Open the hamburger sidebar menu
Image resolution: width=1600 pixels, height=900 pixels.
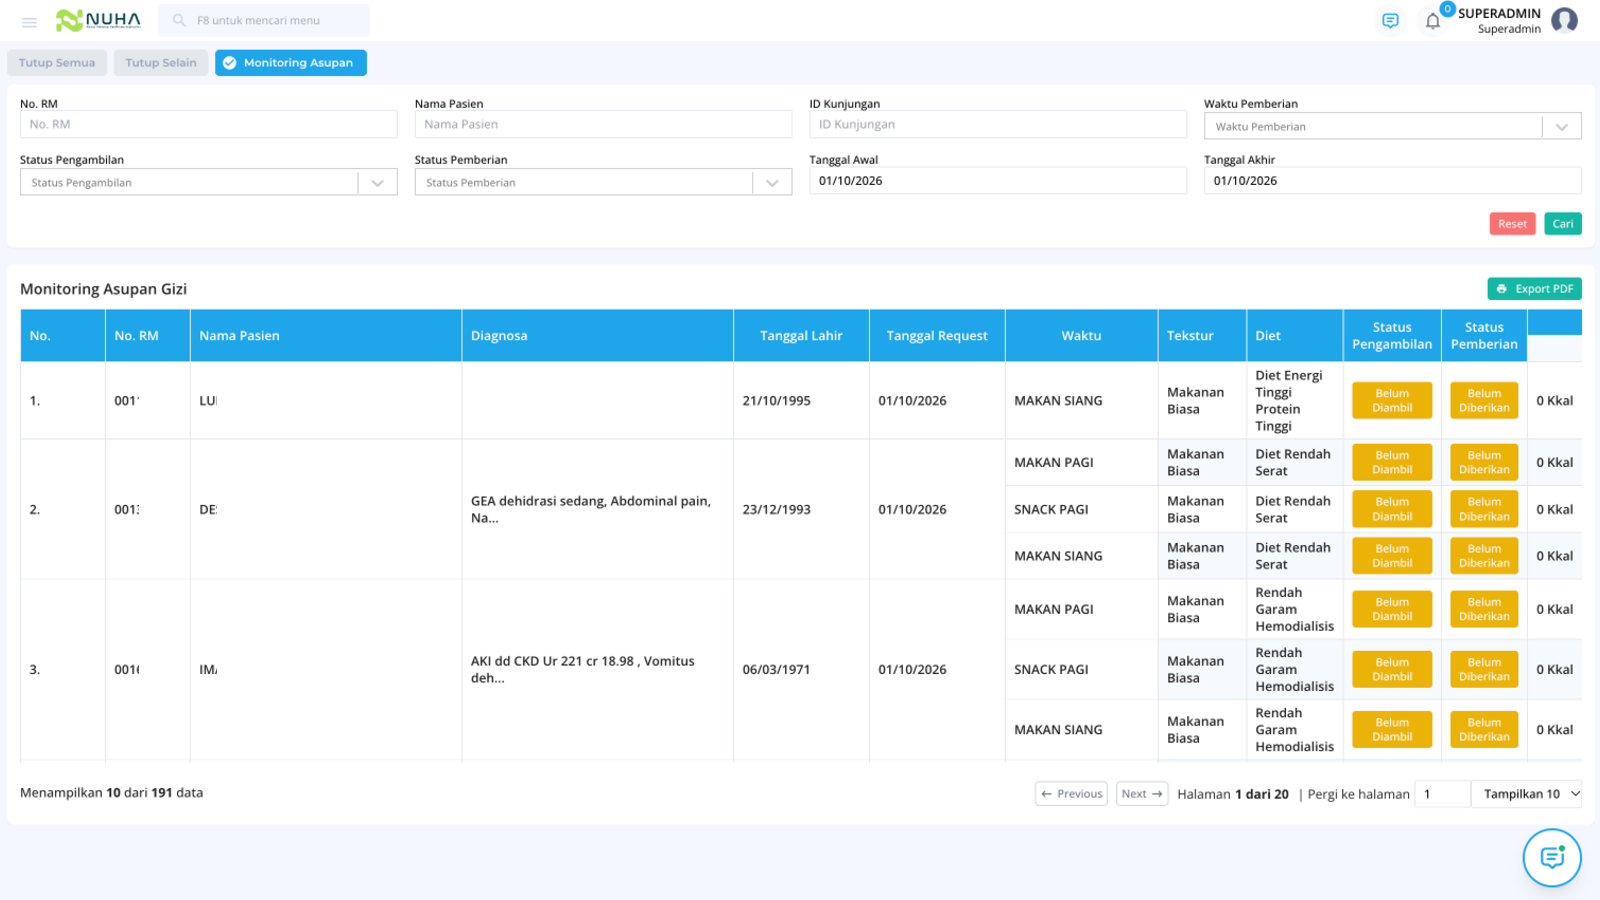pyautogui.click(x=29, y=21)
